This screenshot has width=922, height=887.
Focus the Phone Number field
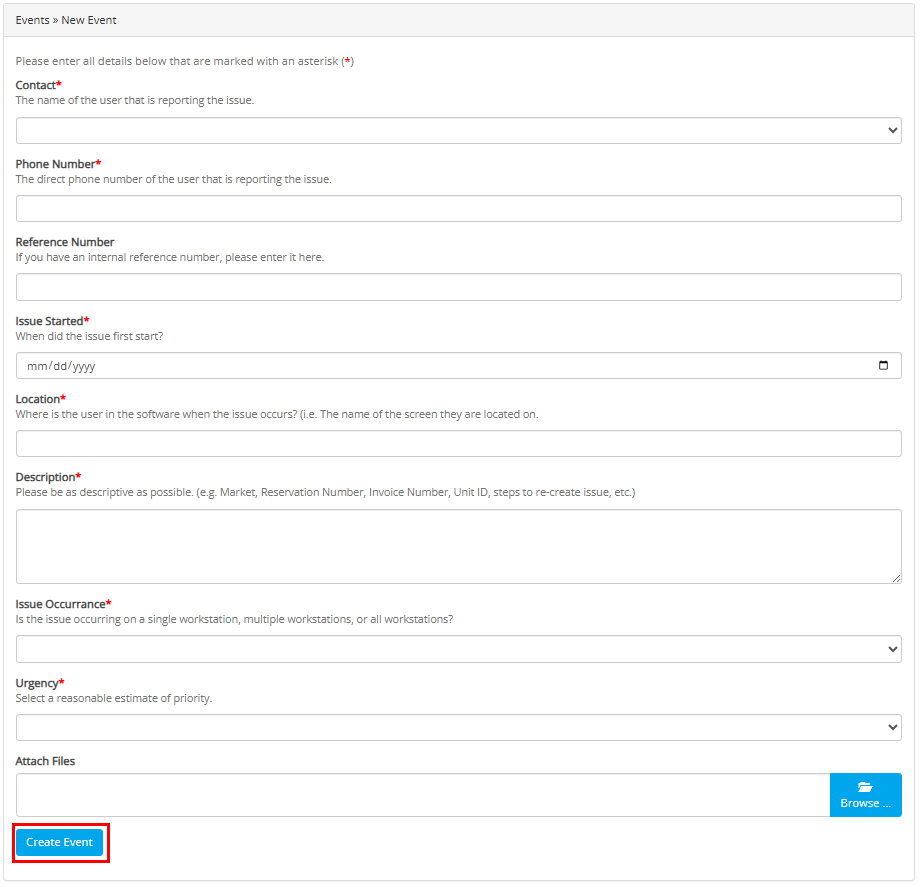458,209
